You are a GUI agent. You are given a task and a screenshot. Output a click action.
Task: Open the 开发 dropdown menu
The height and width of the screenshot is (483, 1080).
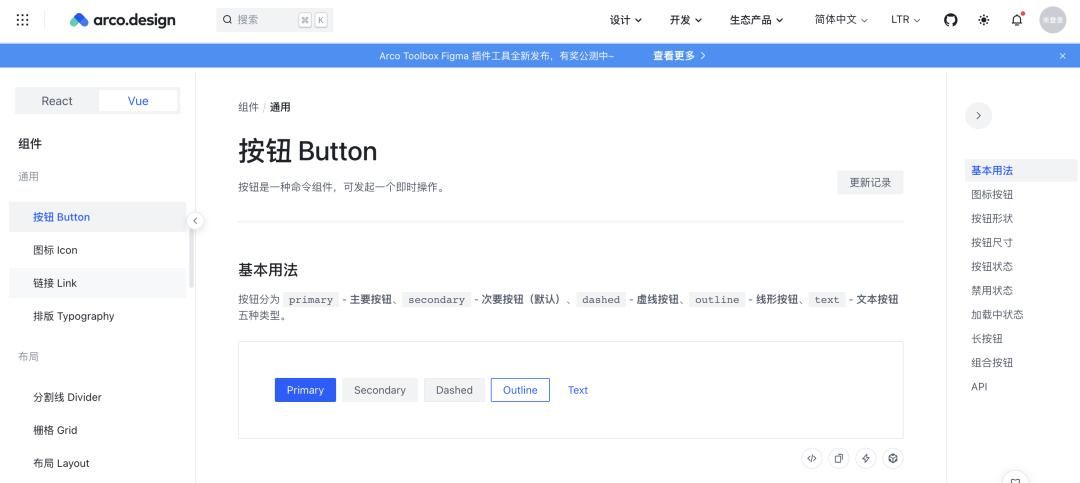tap(685, 20)
